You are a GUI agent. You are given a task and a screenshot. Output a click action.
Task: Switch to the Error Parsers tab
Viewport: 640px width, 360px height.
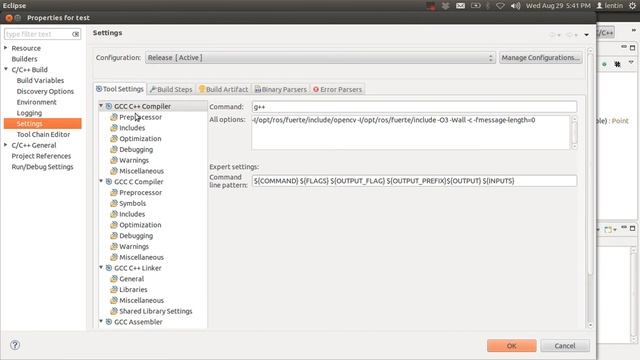tap(338, 89)
